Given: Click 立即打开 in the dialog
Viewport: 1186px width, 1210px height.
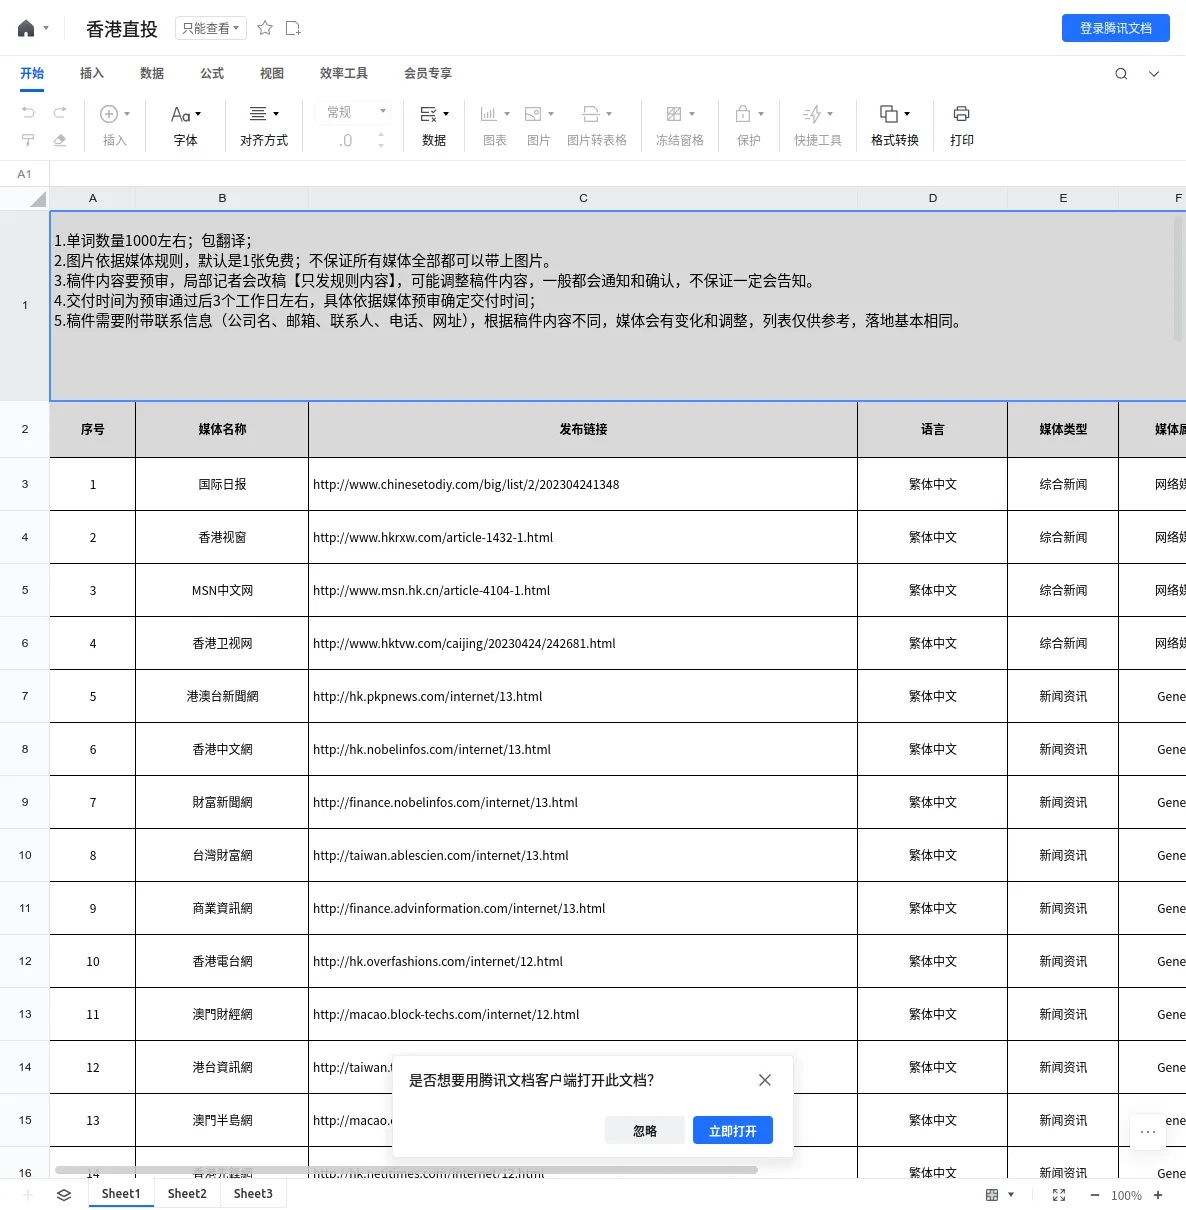Looking at the screenshot, I should coord(733,1130).
